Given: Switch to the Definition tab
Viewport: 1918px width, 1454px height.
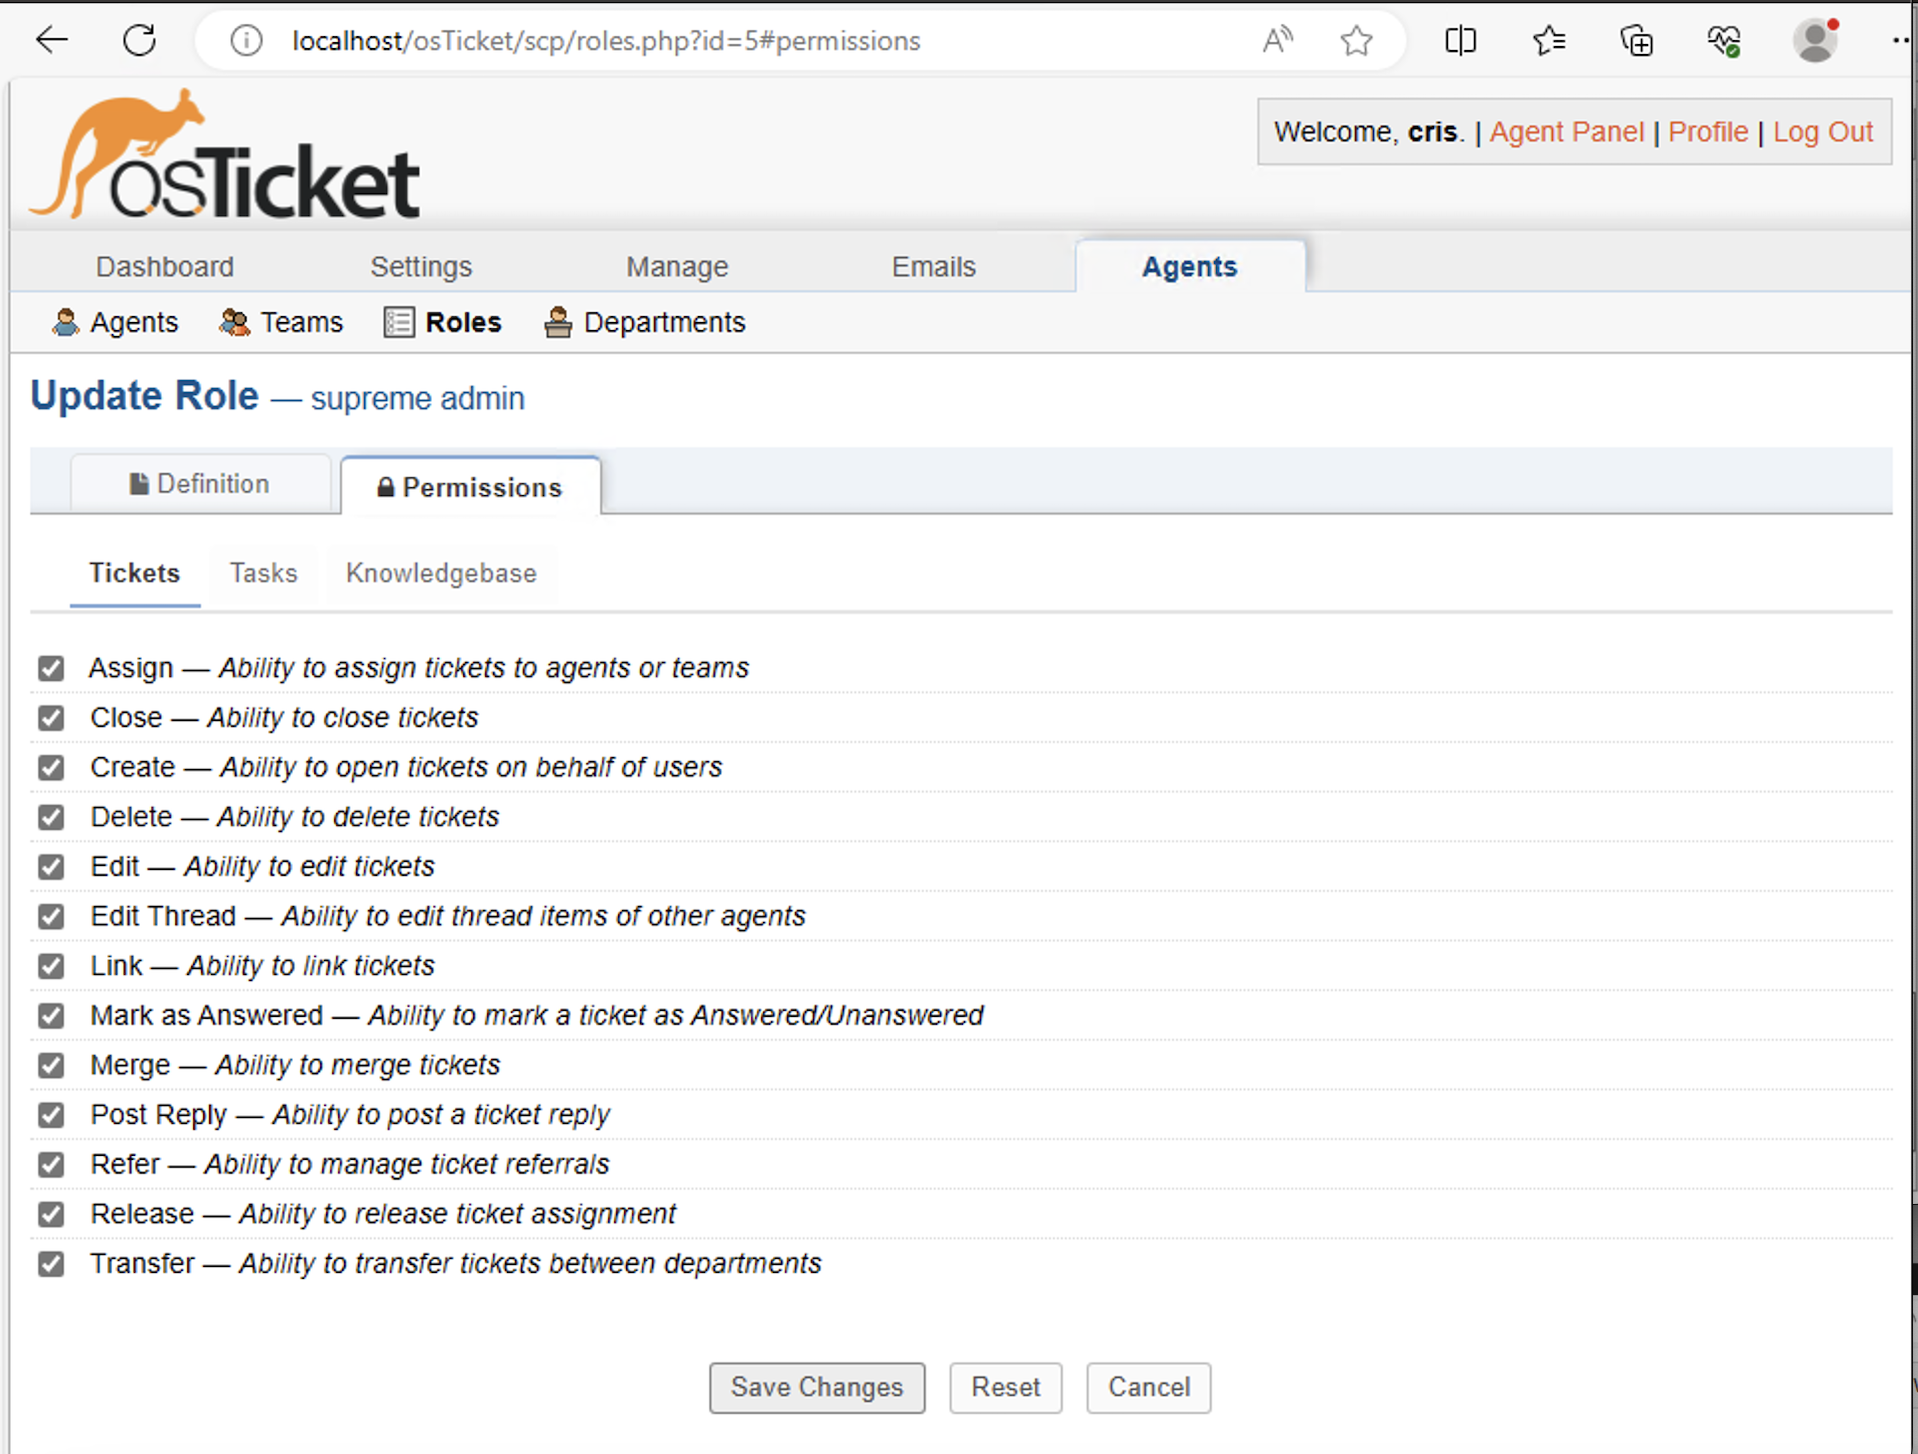Looking at the screenshot, I should 200,483.
